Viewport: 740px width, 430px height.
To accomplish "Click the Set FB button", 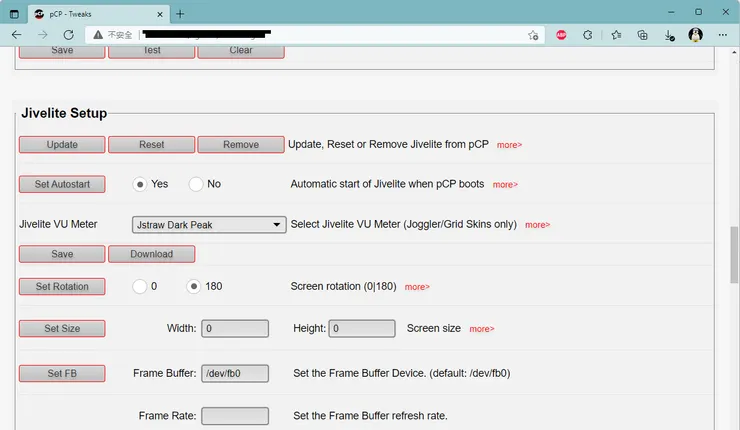I will [x=62, y=373].
